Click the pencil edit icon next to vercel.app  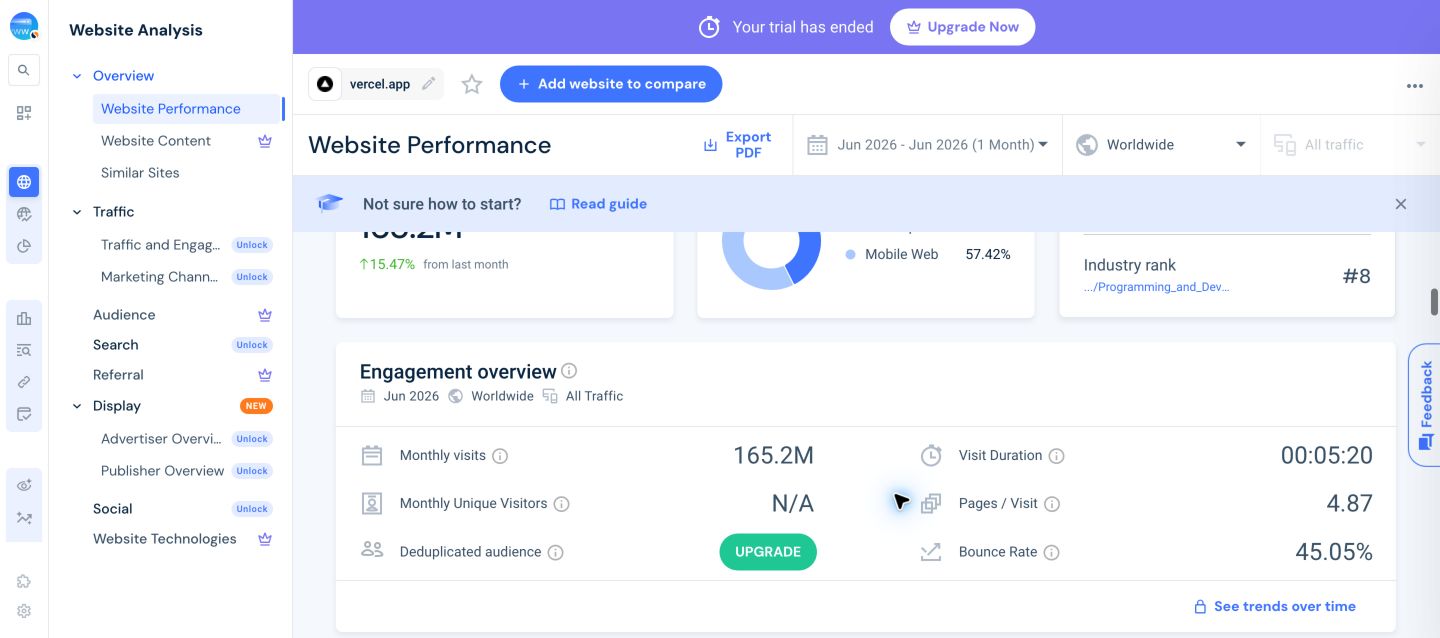[429, 84]
